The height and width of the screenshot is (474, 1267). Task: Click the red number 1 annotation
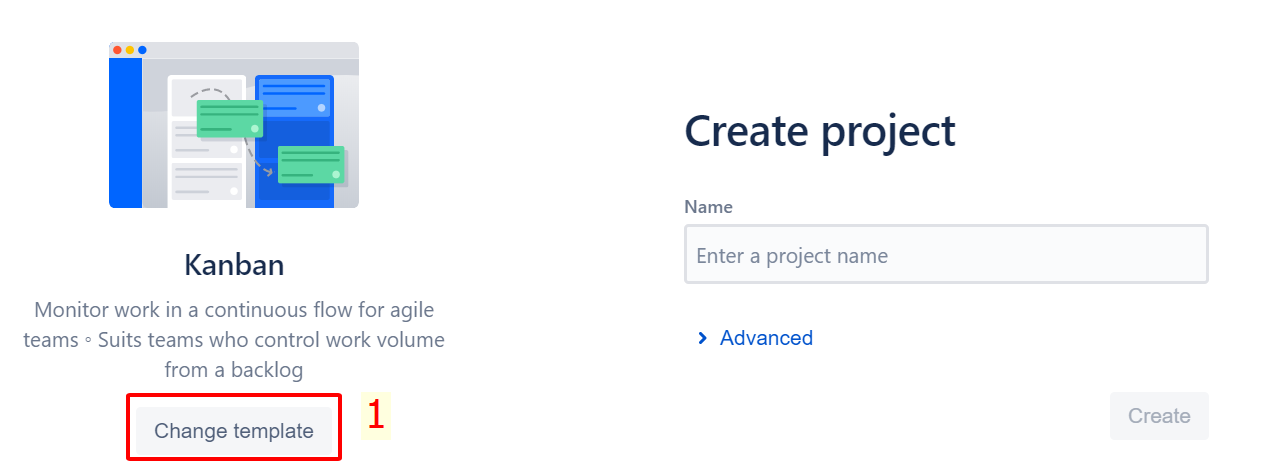(x=376, y=415)
